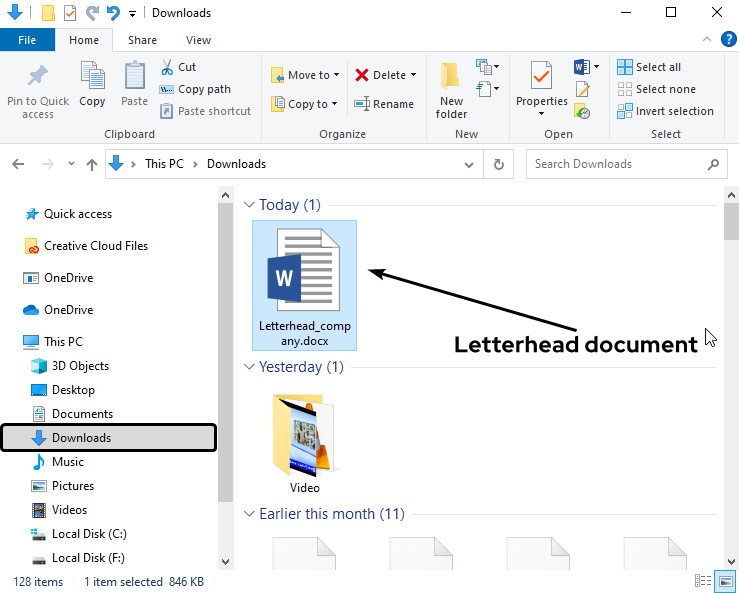Click This PC in the address bar

164,164
